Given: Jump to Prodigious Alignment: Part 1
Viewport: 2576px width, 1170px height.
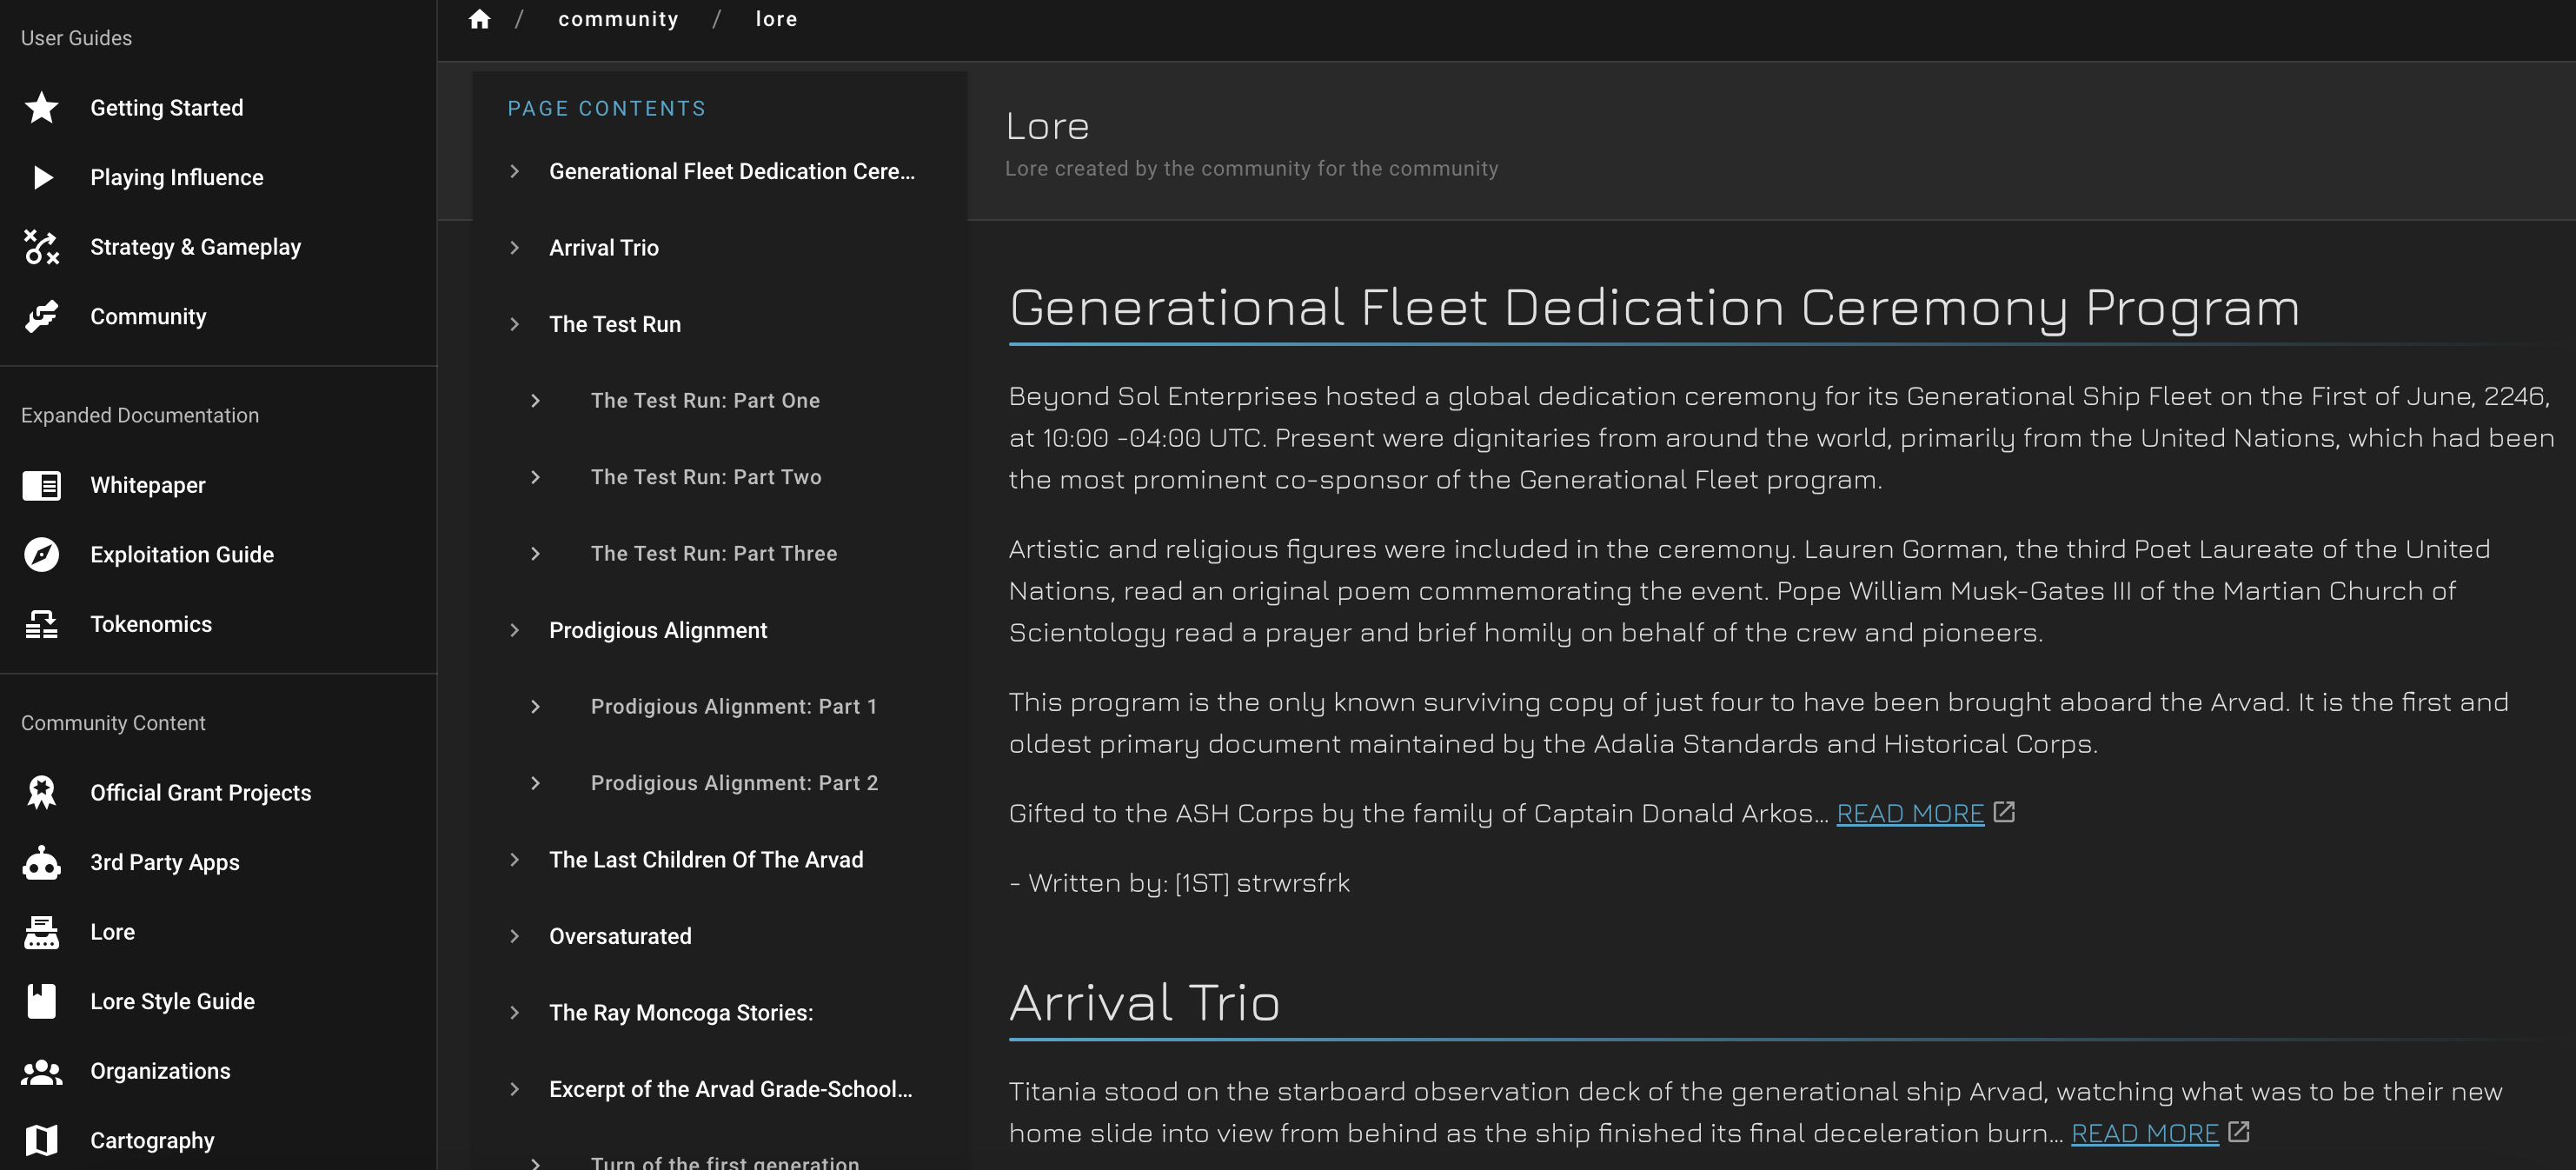Looking at the screenshot, I should point(734,706).
